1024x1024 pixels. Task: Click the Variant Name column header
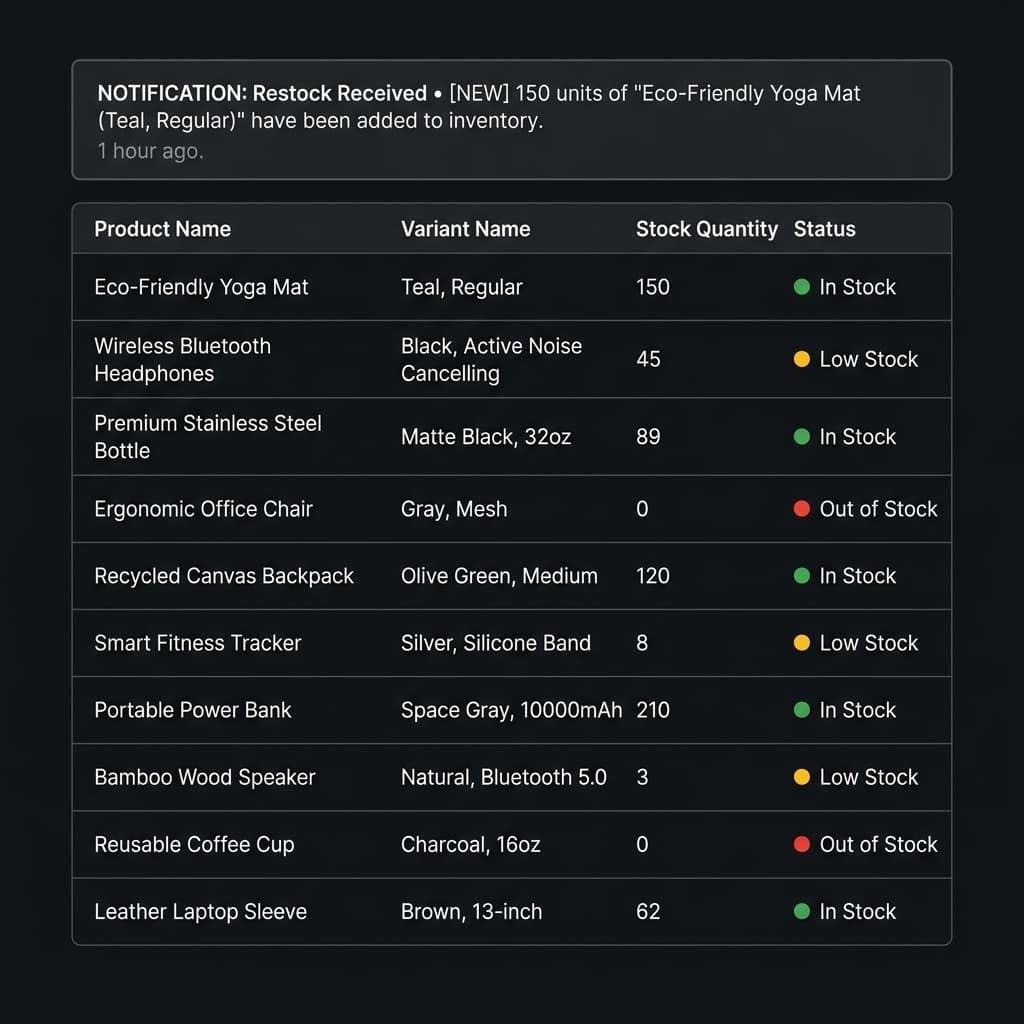pos(466,229)
